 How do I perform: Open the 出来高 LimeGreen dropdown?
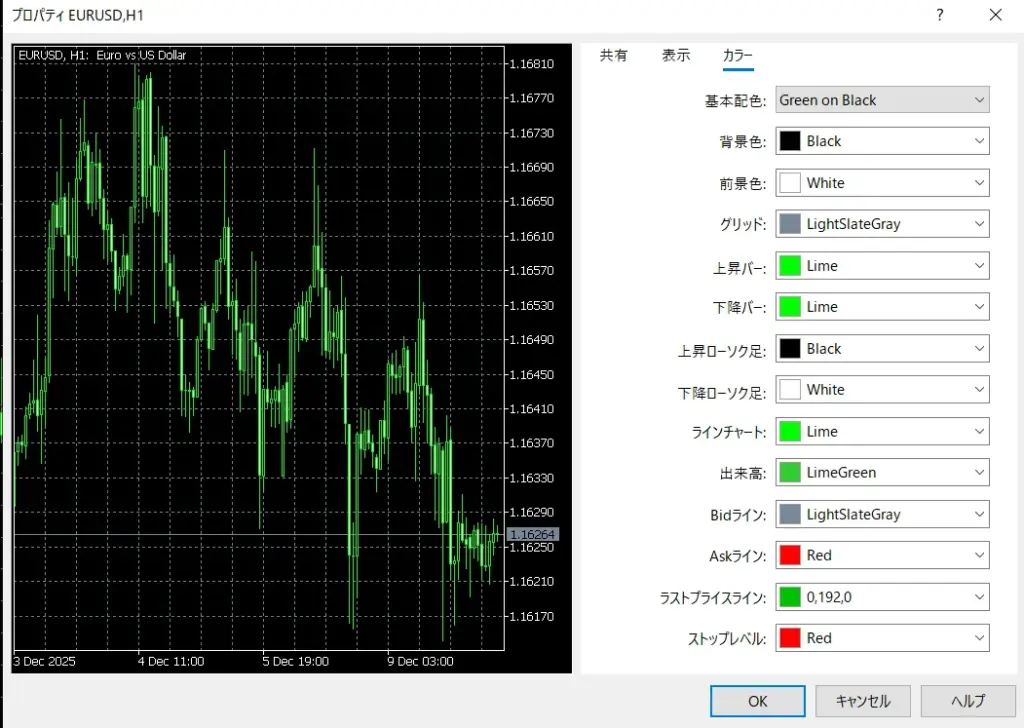[882, 473]
